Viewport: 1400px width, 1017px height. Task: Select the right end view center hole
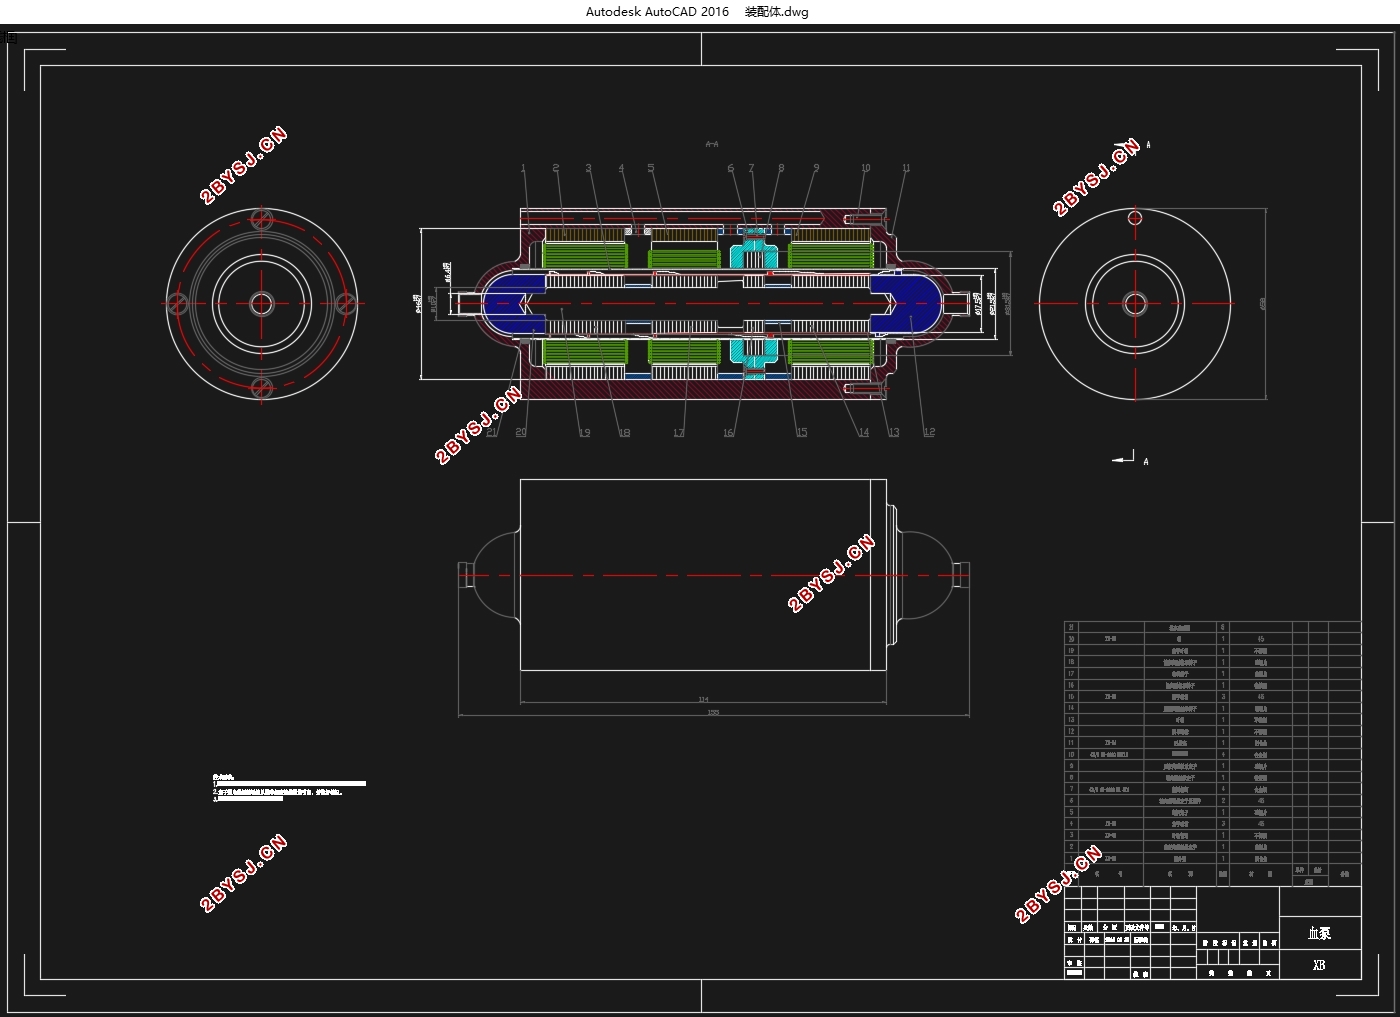[1135, 303]
